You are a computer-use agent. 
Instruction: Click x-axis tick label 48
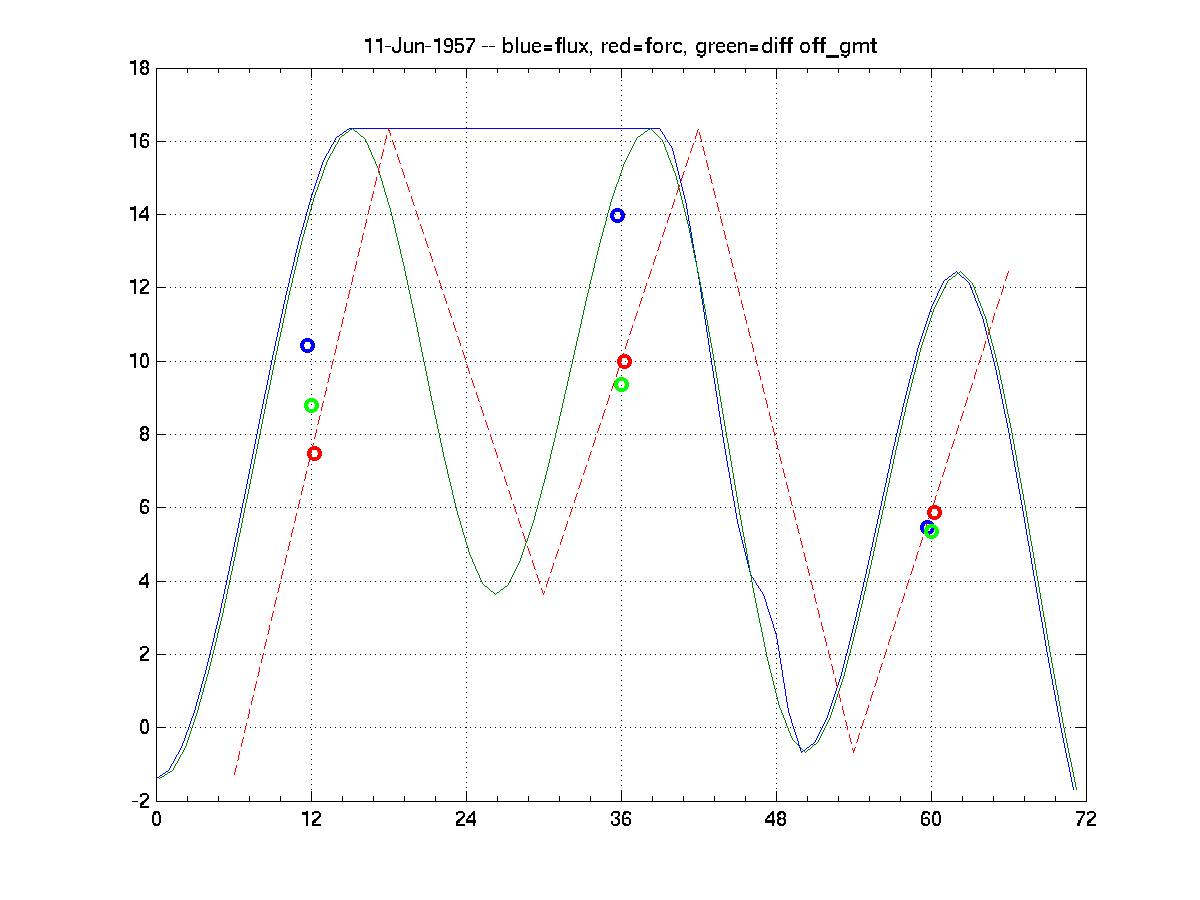pos(776,819)
